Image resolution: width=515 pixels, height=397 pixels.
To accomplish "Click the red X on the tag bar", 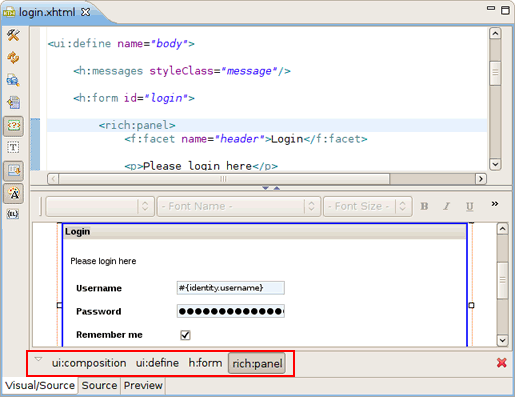I will coord(501,363).
